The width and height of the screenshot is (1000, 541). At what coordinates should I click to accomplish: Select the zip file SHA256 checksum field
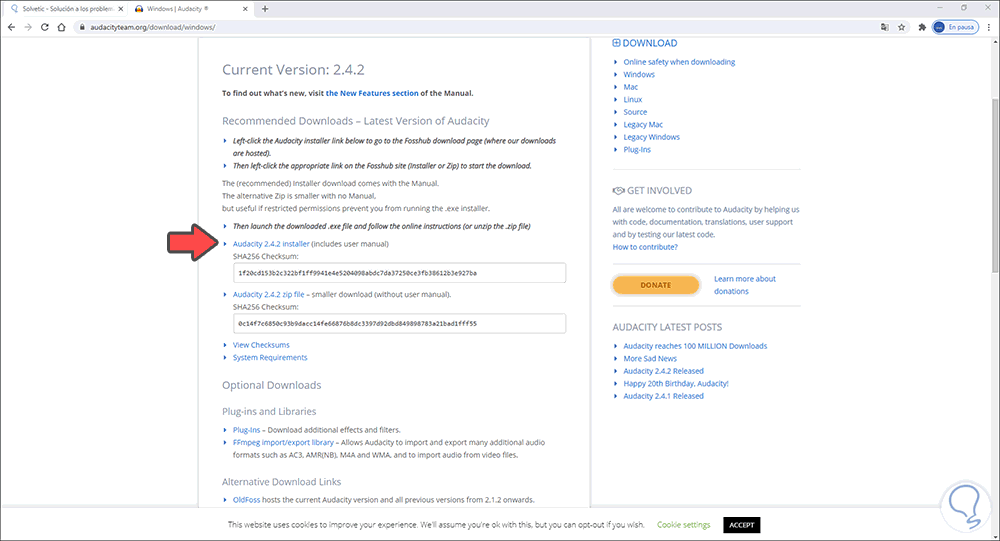click(x=399, y=323)
